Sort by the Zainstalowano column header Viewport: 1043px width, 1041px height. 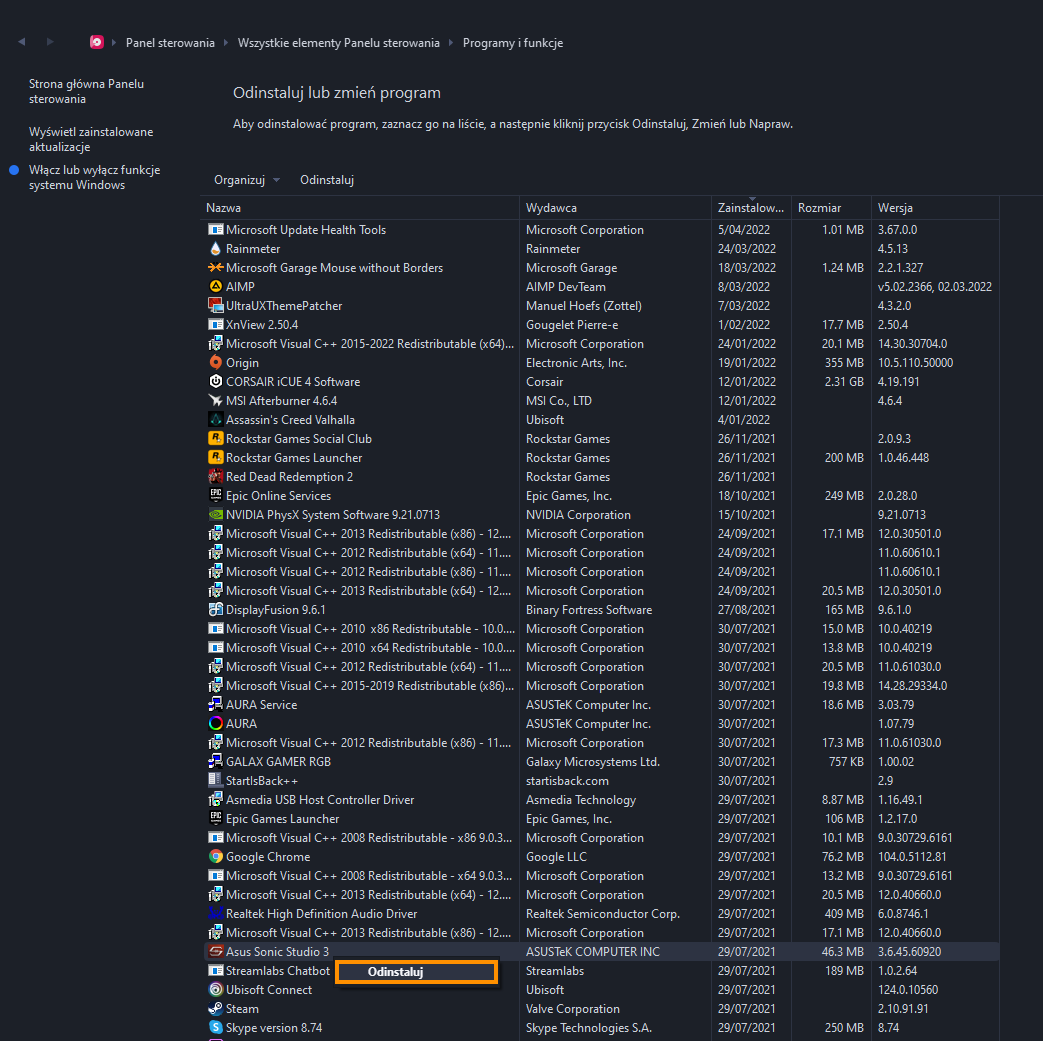[x=752, y=208]
